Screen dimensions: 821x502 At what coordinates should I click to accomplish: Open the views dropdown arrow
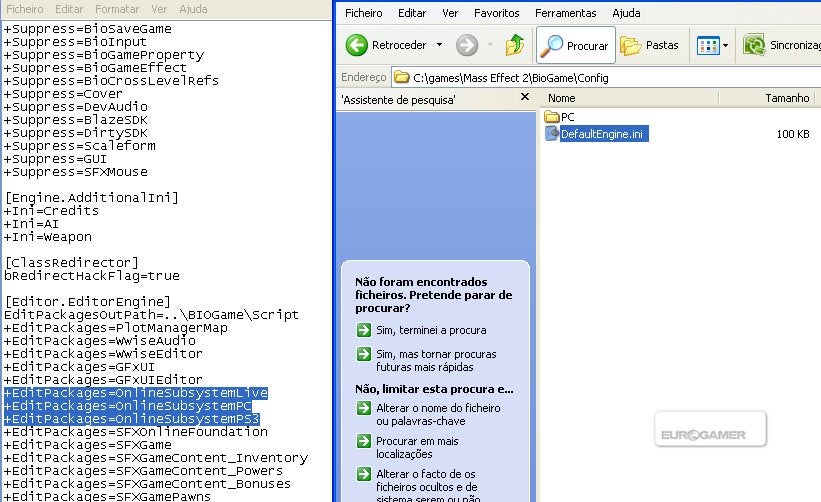pyautogui.click(x=725, y=46)
